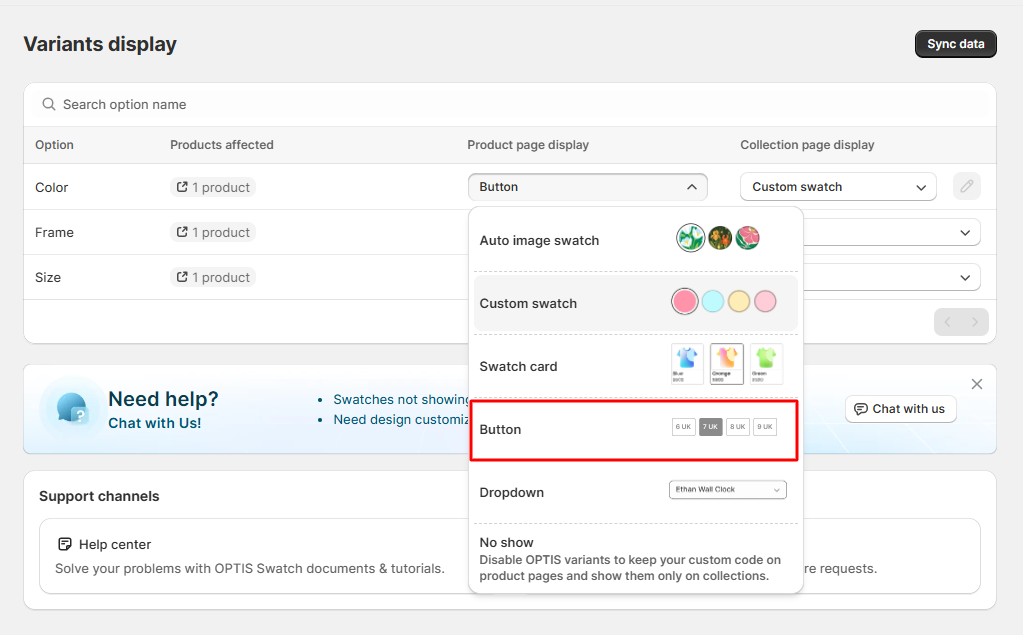The width and height of the screenshot is (1023, 635).
Task: Click the Color option name
Action: coord(52,187)
